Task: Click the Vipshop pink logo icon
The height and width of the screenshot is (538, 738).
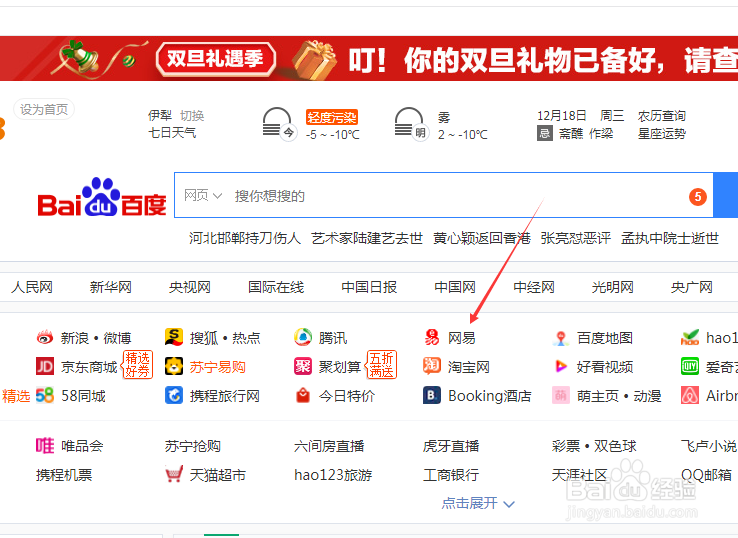Action: click(45, 445)
